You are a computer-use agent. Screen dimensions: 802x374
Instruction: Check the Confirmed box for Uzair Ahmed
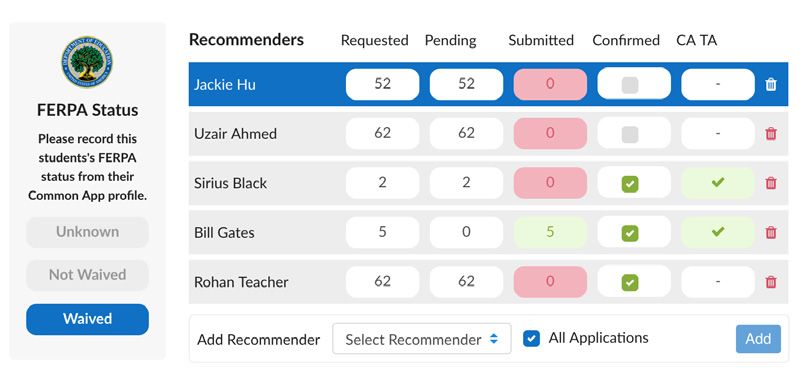tap(630, 135)
